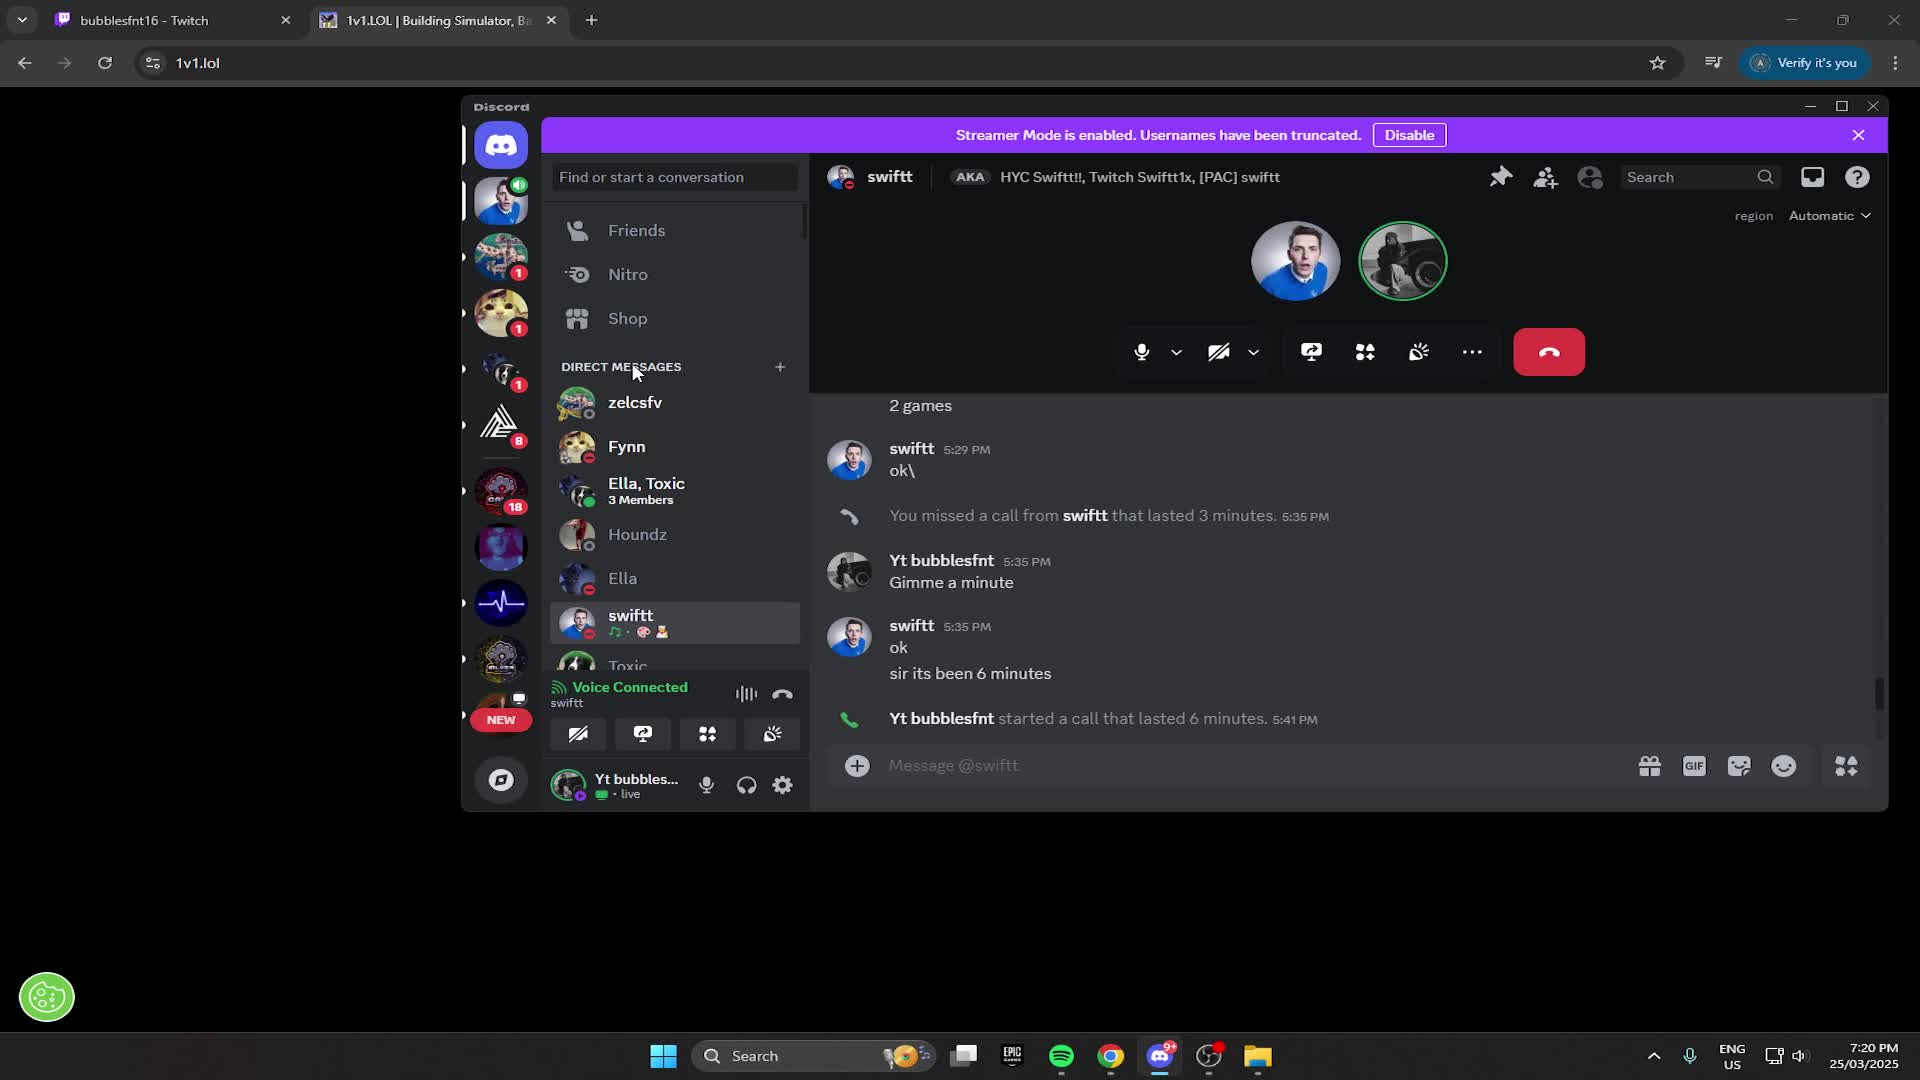Bookmark this page star icon
1920x1080 pixels.
(1657, 63)
